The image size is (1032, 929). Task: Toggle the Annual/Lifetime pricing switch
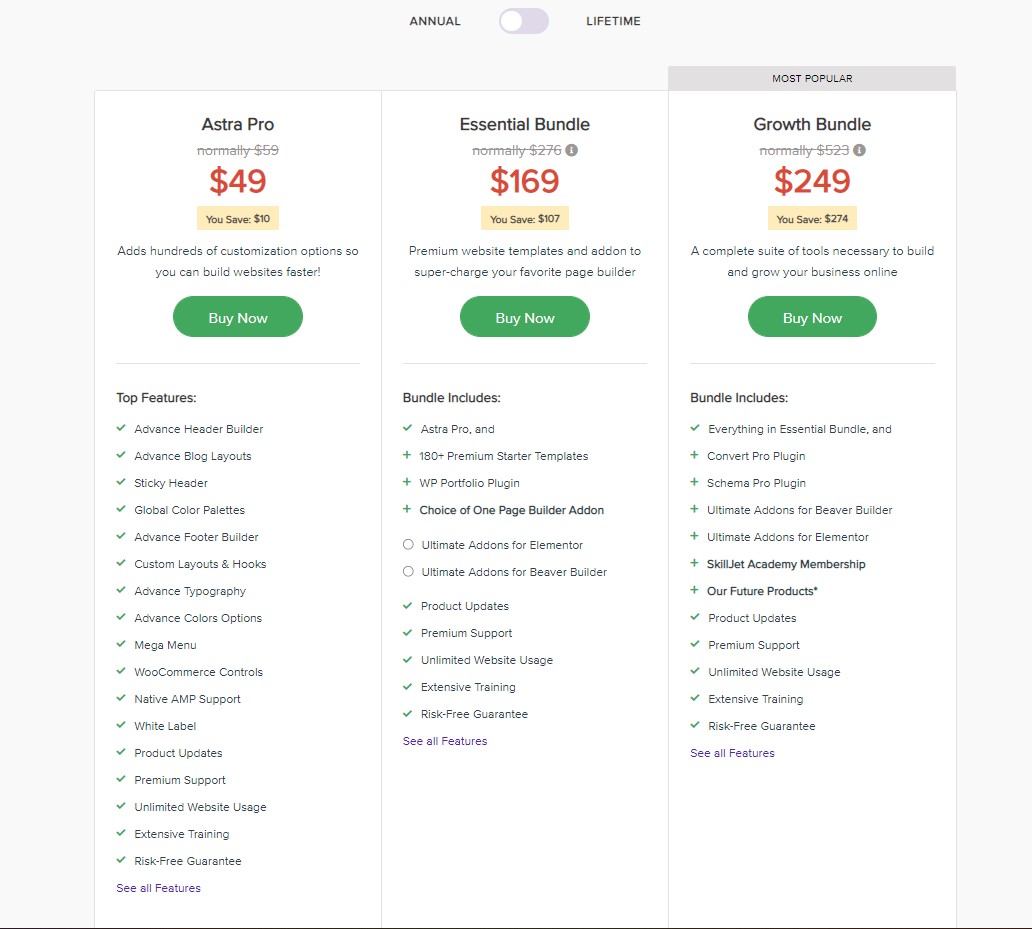523,21
